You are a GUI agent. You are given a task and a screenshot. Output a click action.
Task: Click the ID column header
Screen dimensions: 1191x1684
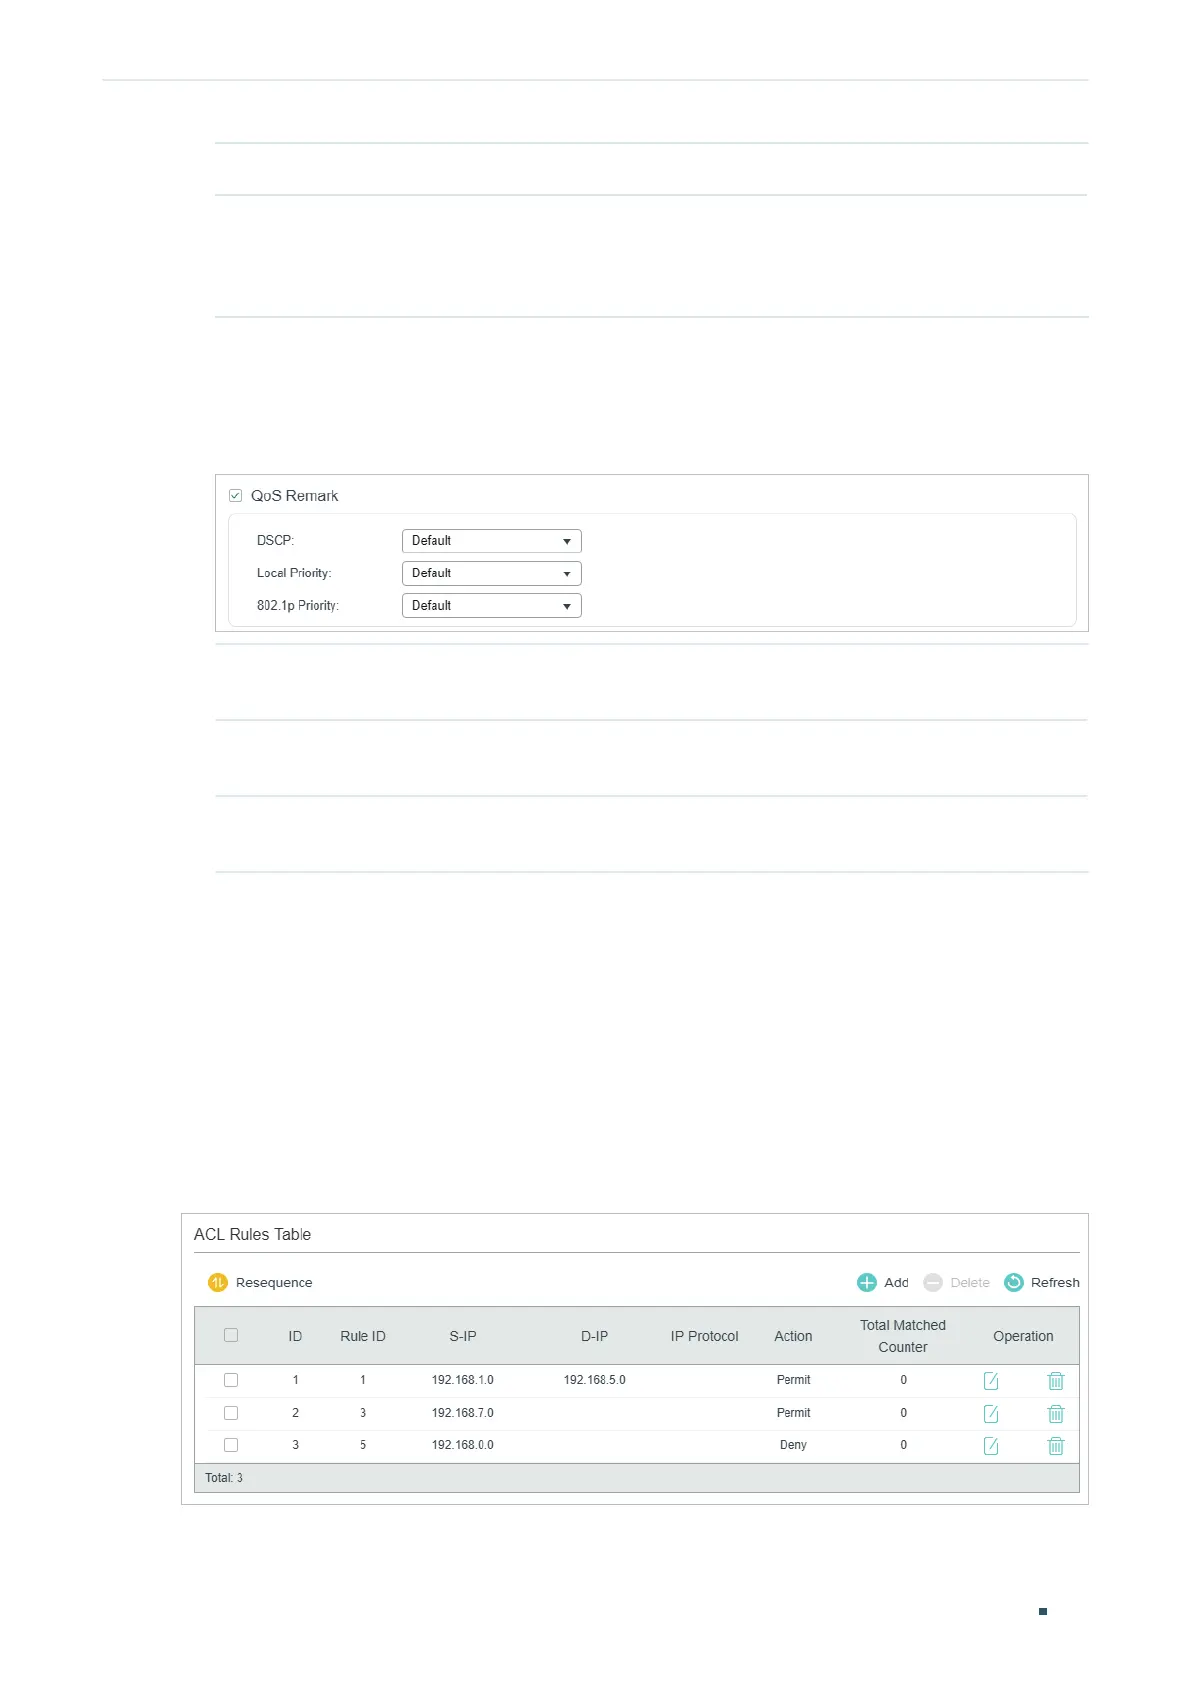tap(295, 1336)
